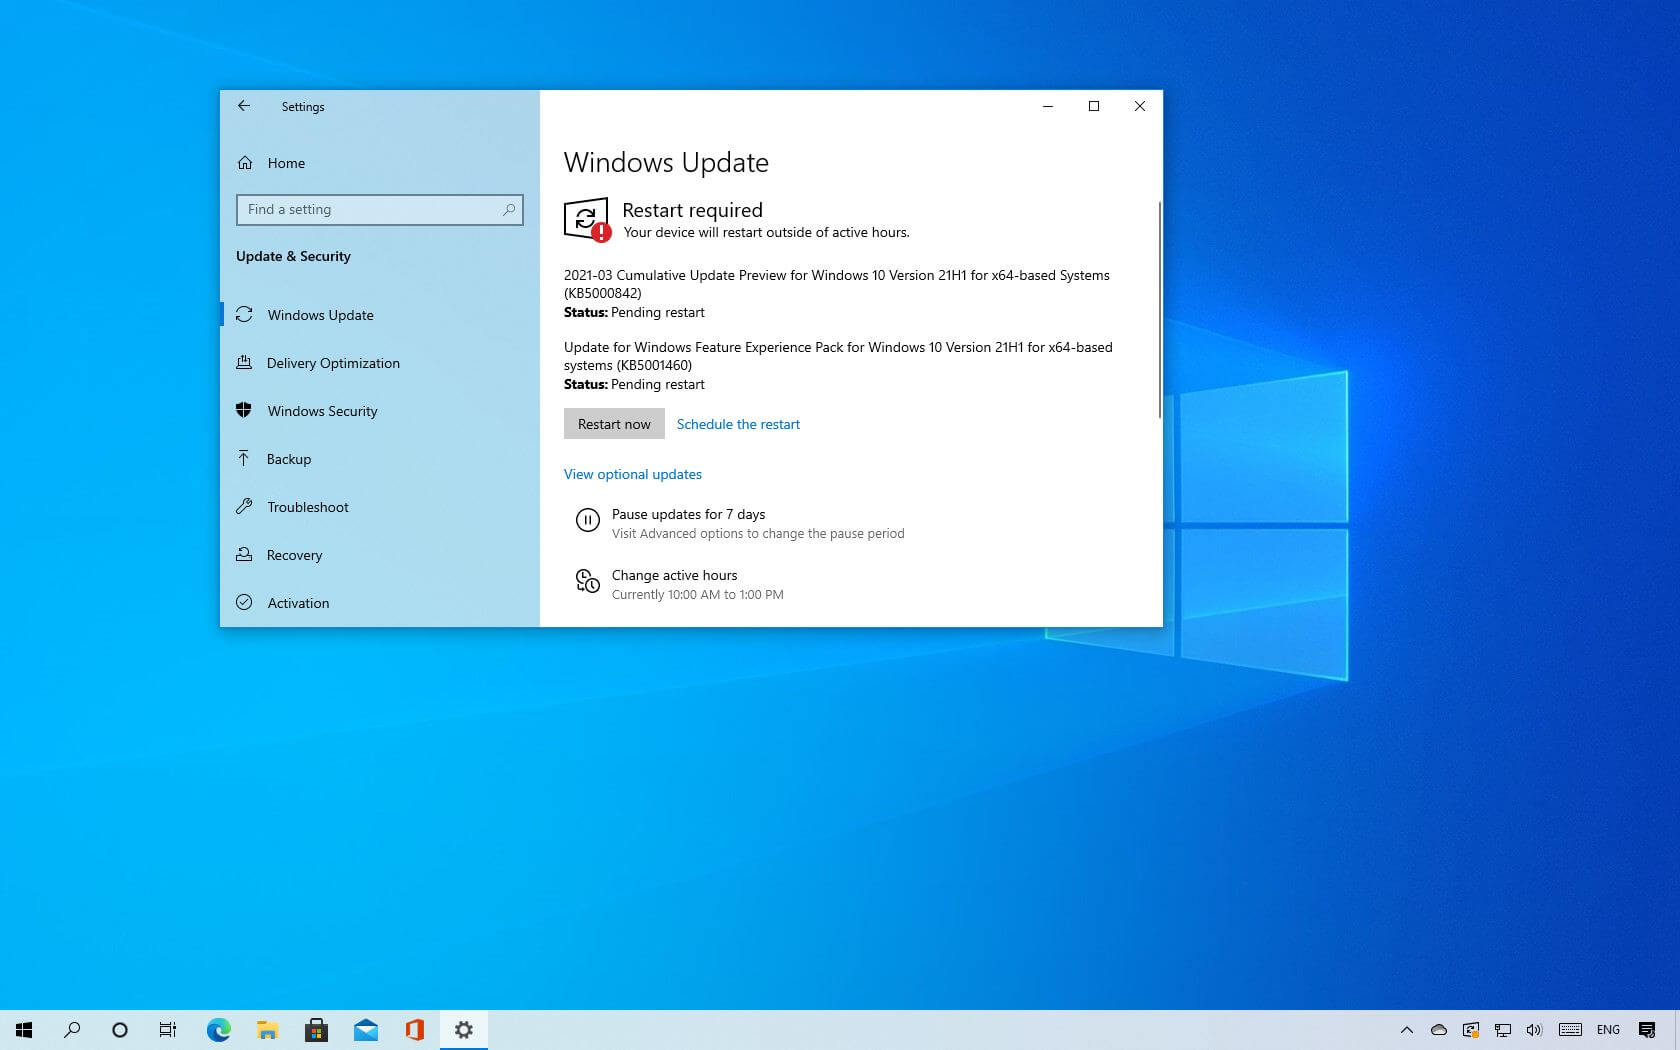Maximize the Settings window

pyautogui.click(x=1094, y=106)
